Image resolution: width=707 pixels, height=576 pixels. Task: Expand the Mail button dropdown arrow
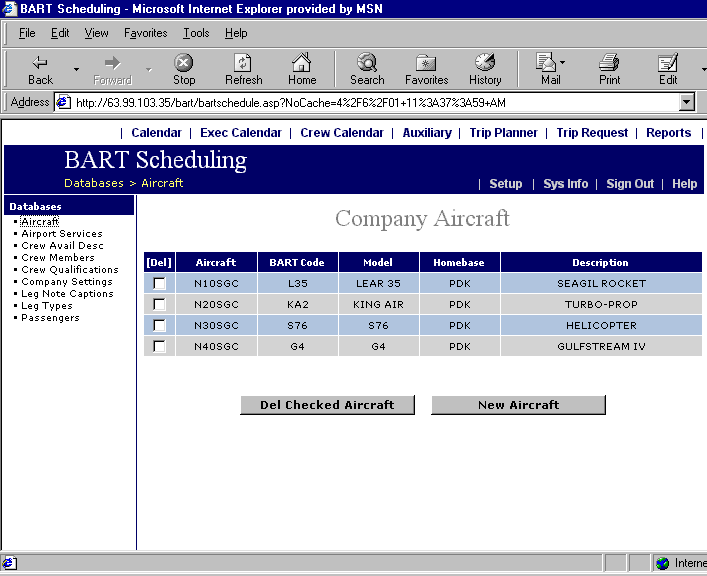point(563,63)
